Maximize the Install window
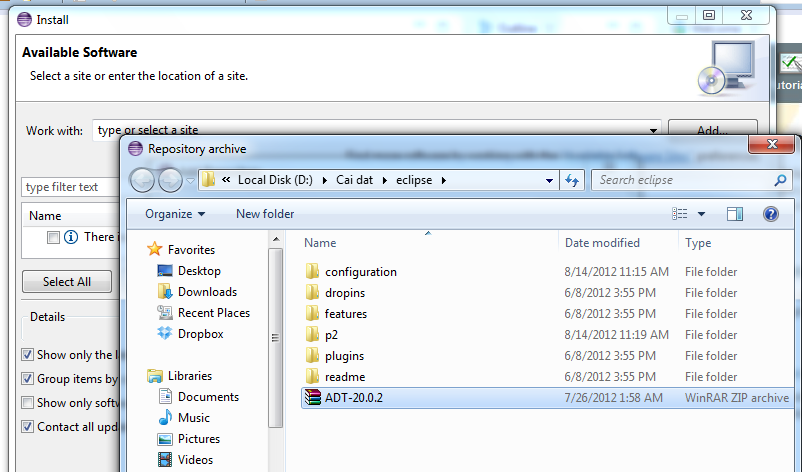This screenshot has width=802, height=472. pyautogui.click(x=709, y=15)
